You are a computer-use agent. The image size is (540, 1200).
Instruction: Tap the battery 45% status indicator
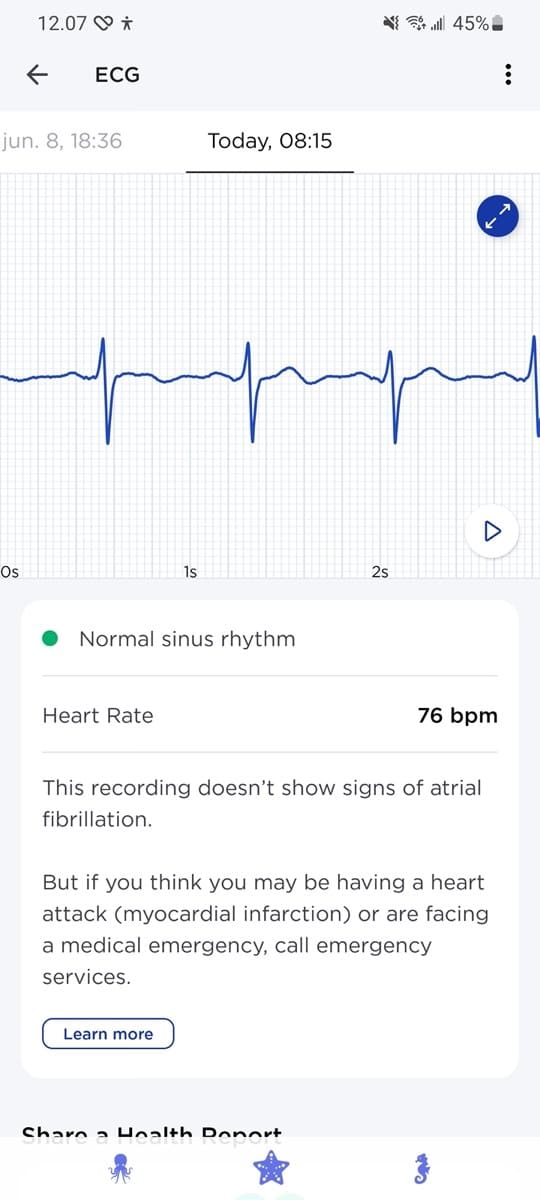coord(477,23)
